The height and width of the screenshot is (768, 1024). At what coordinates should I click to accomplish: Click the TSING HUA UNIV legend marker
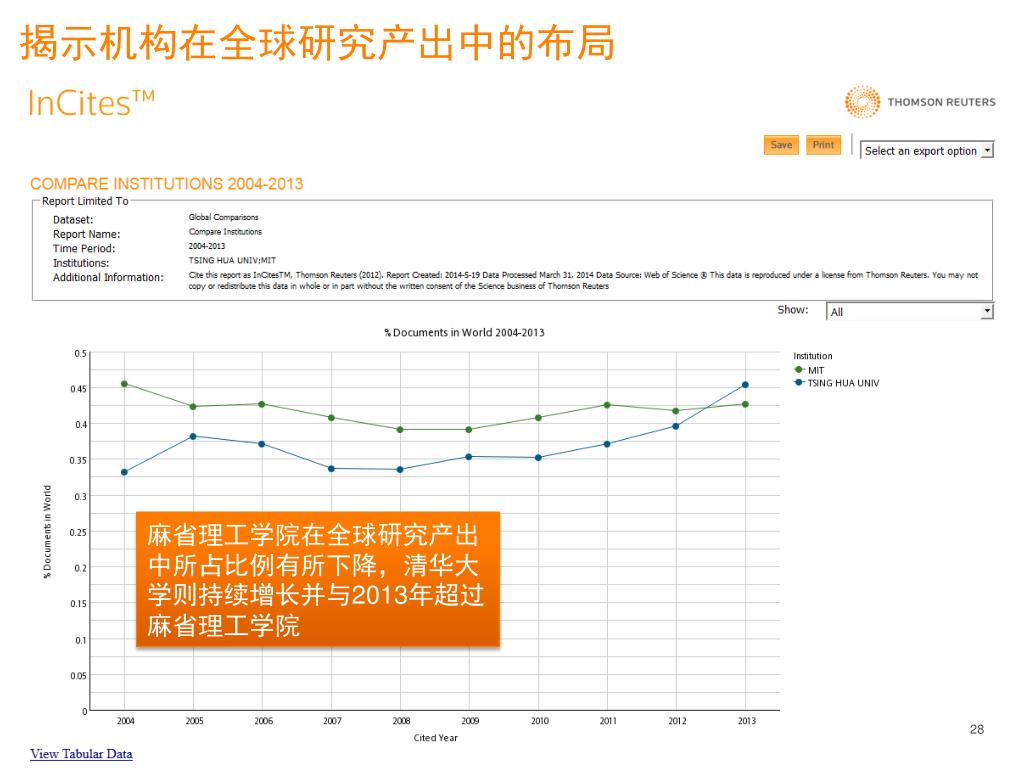(798, 383)
